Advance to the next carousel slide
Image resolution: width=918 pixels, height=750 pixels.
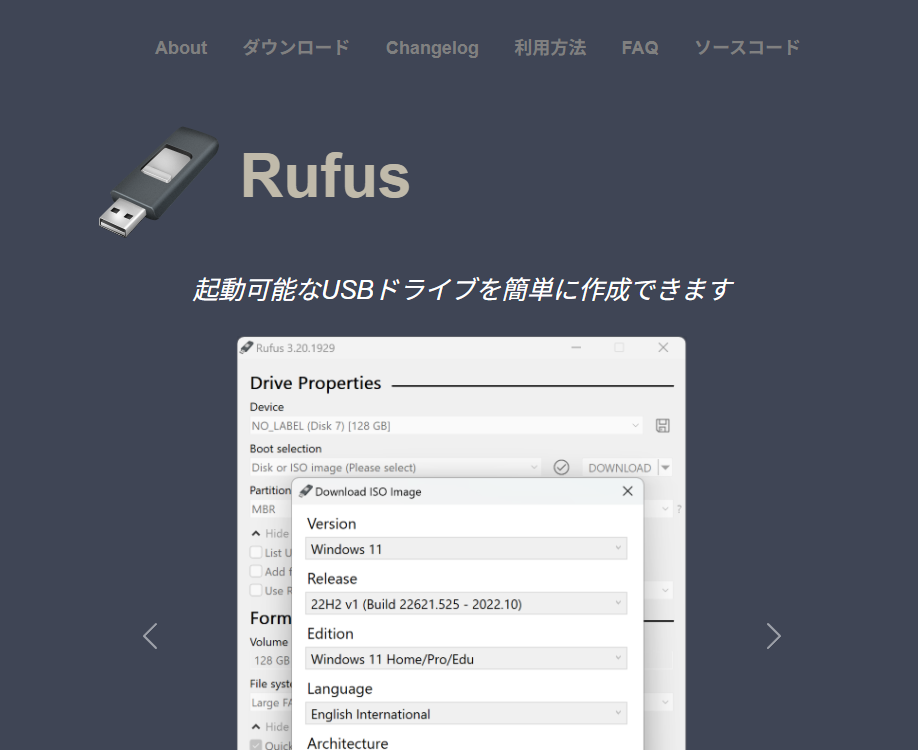[x=773, y=636]
